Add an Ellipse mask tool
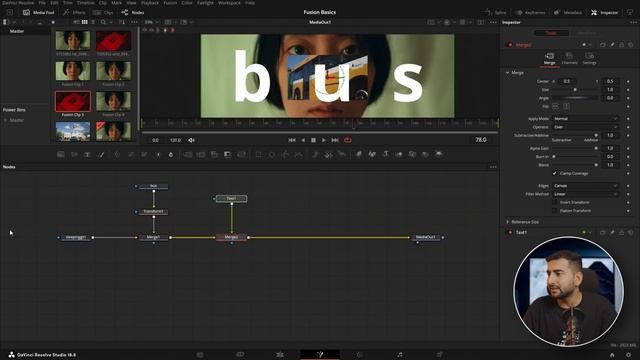 (x=272, y=154)
